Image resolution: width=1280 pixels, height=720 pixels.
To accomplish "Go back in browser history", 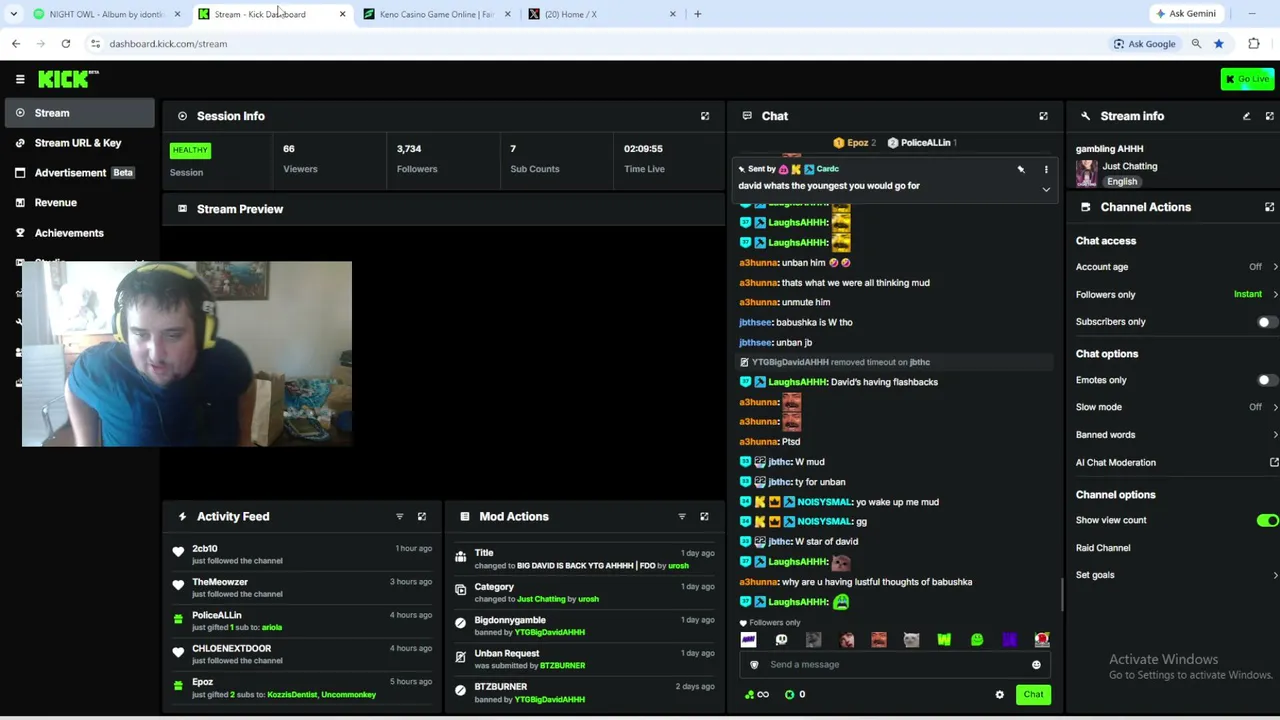I will tap(16, 44).
